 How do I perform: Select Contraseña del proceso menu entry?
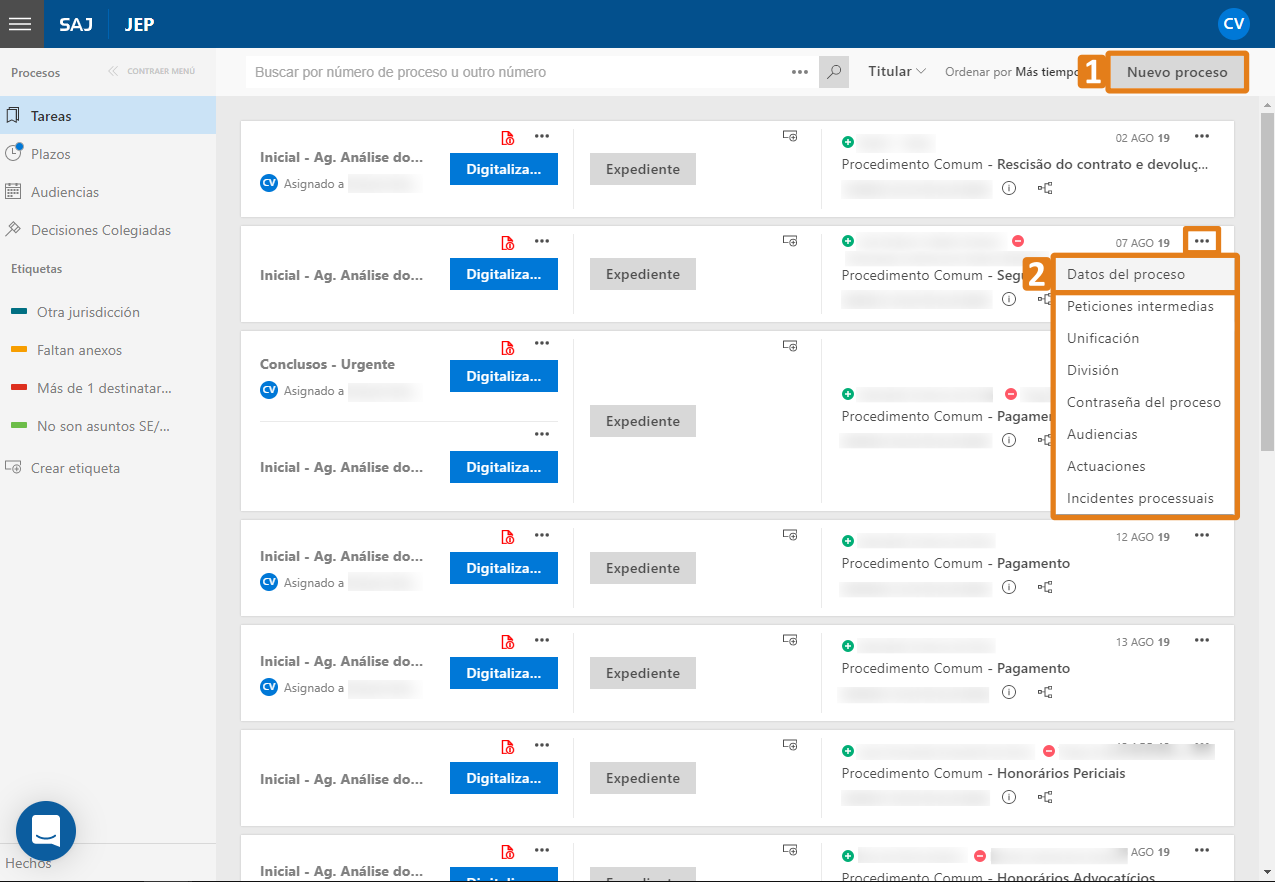coord(1143,402)
